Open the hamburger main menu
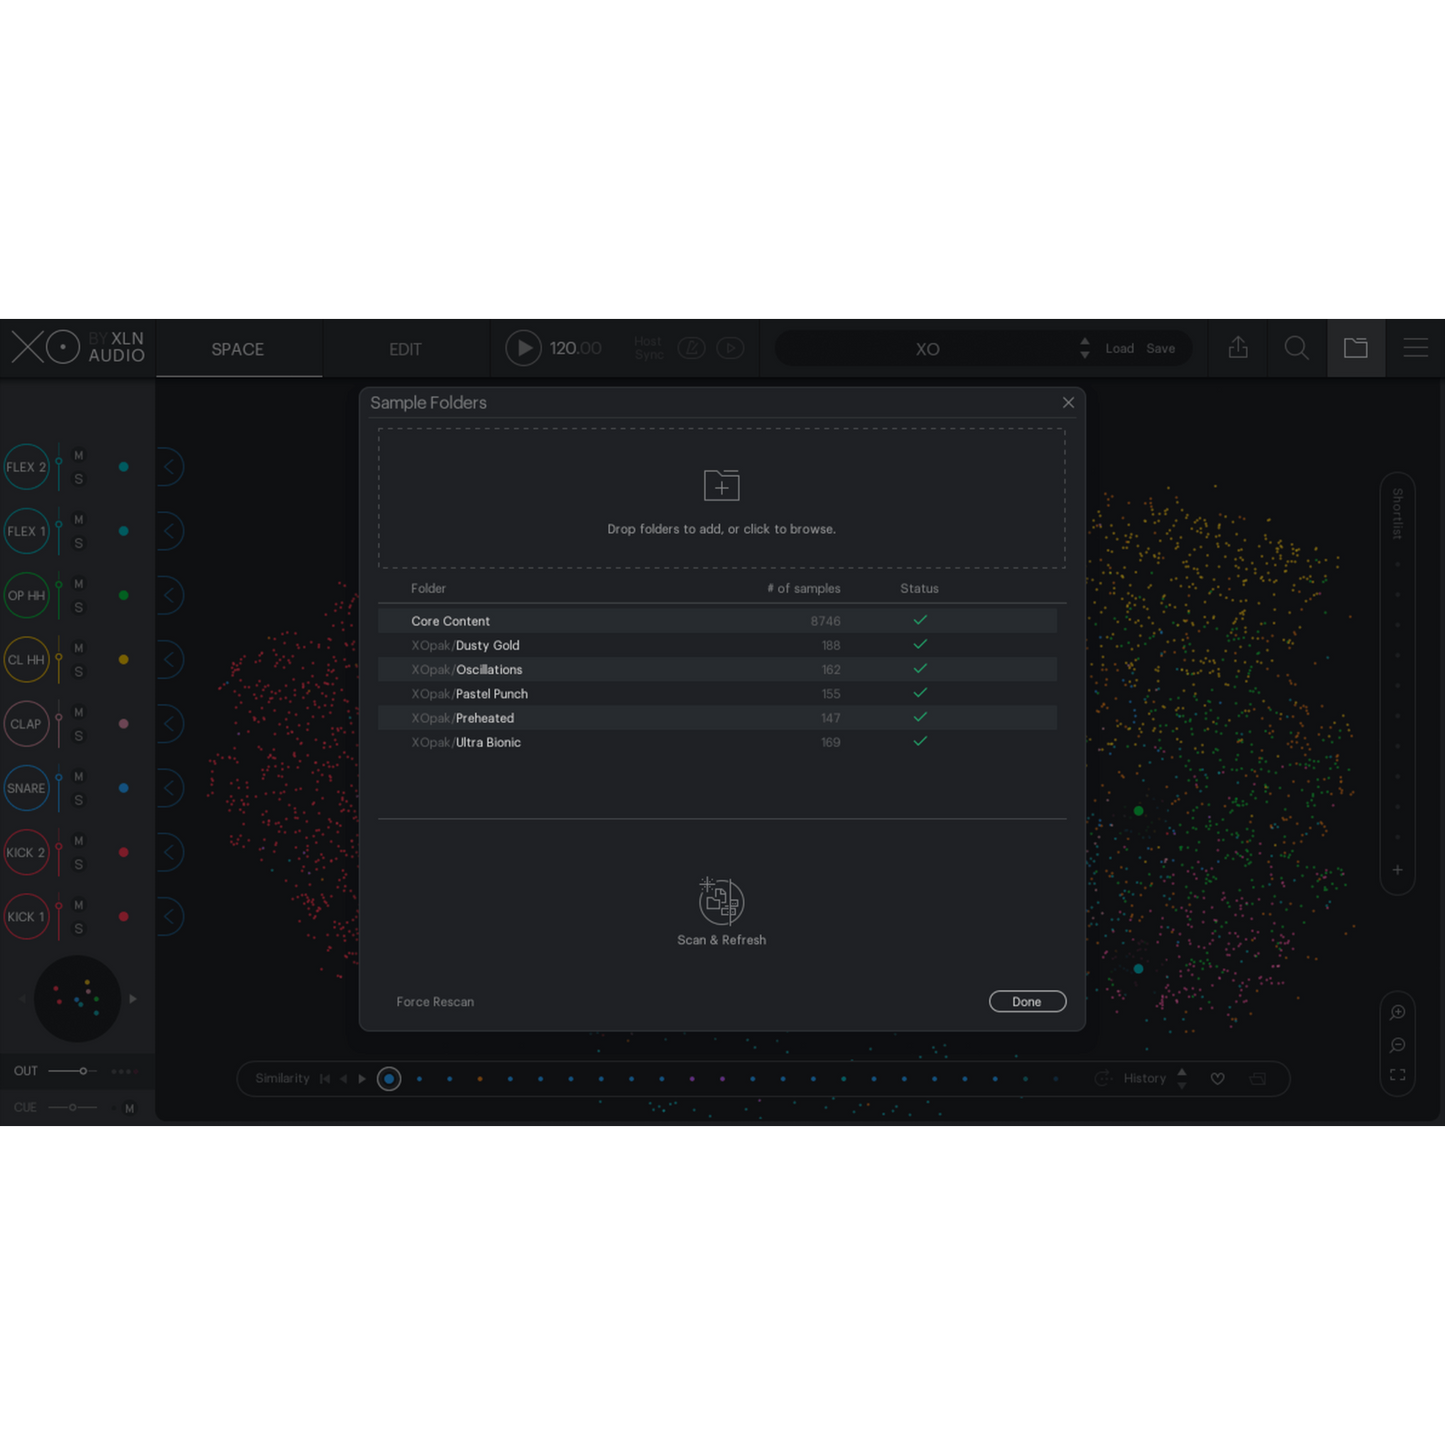Viewport: 1445px width, 1445px height. pos(1415,348)
